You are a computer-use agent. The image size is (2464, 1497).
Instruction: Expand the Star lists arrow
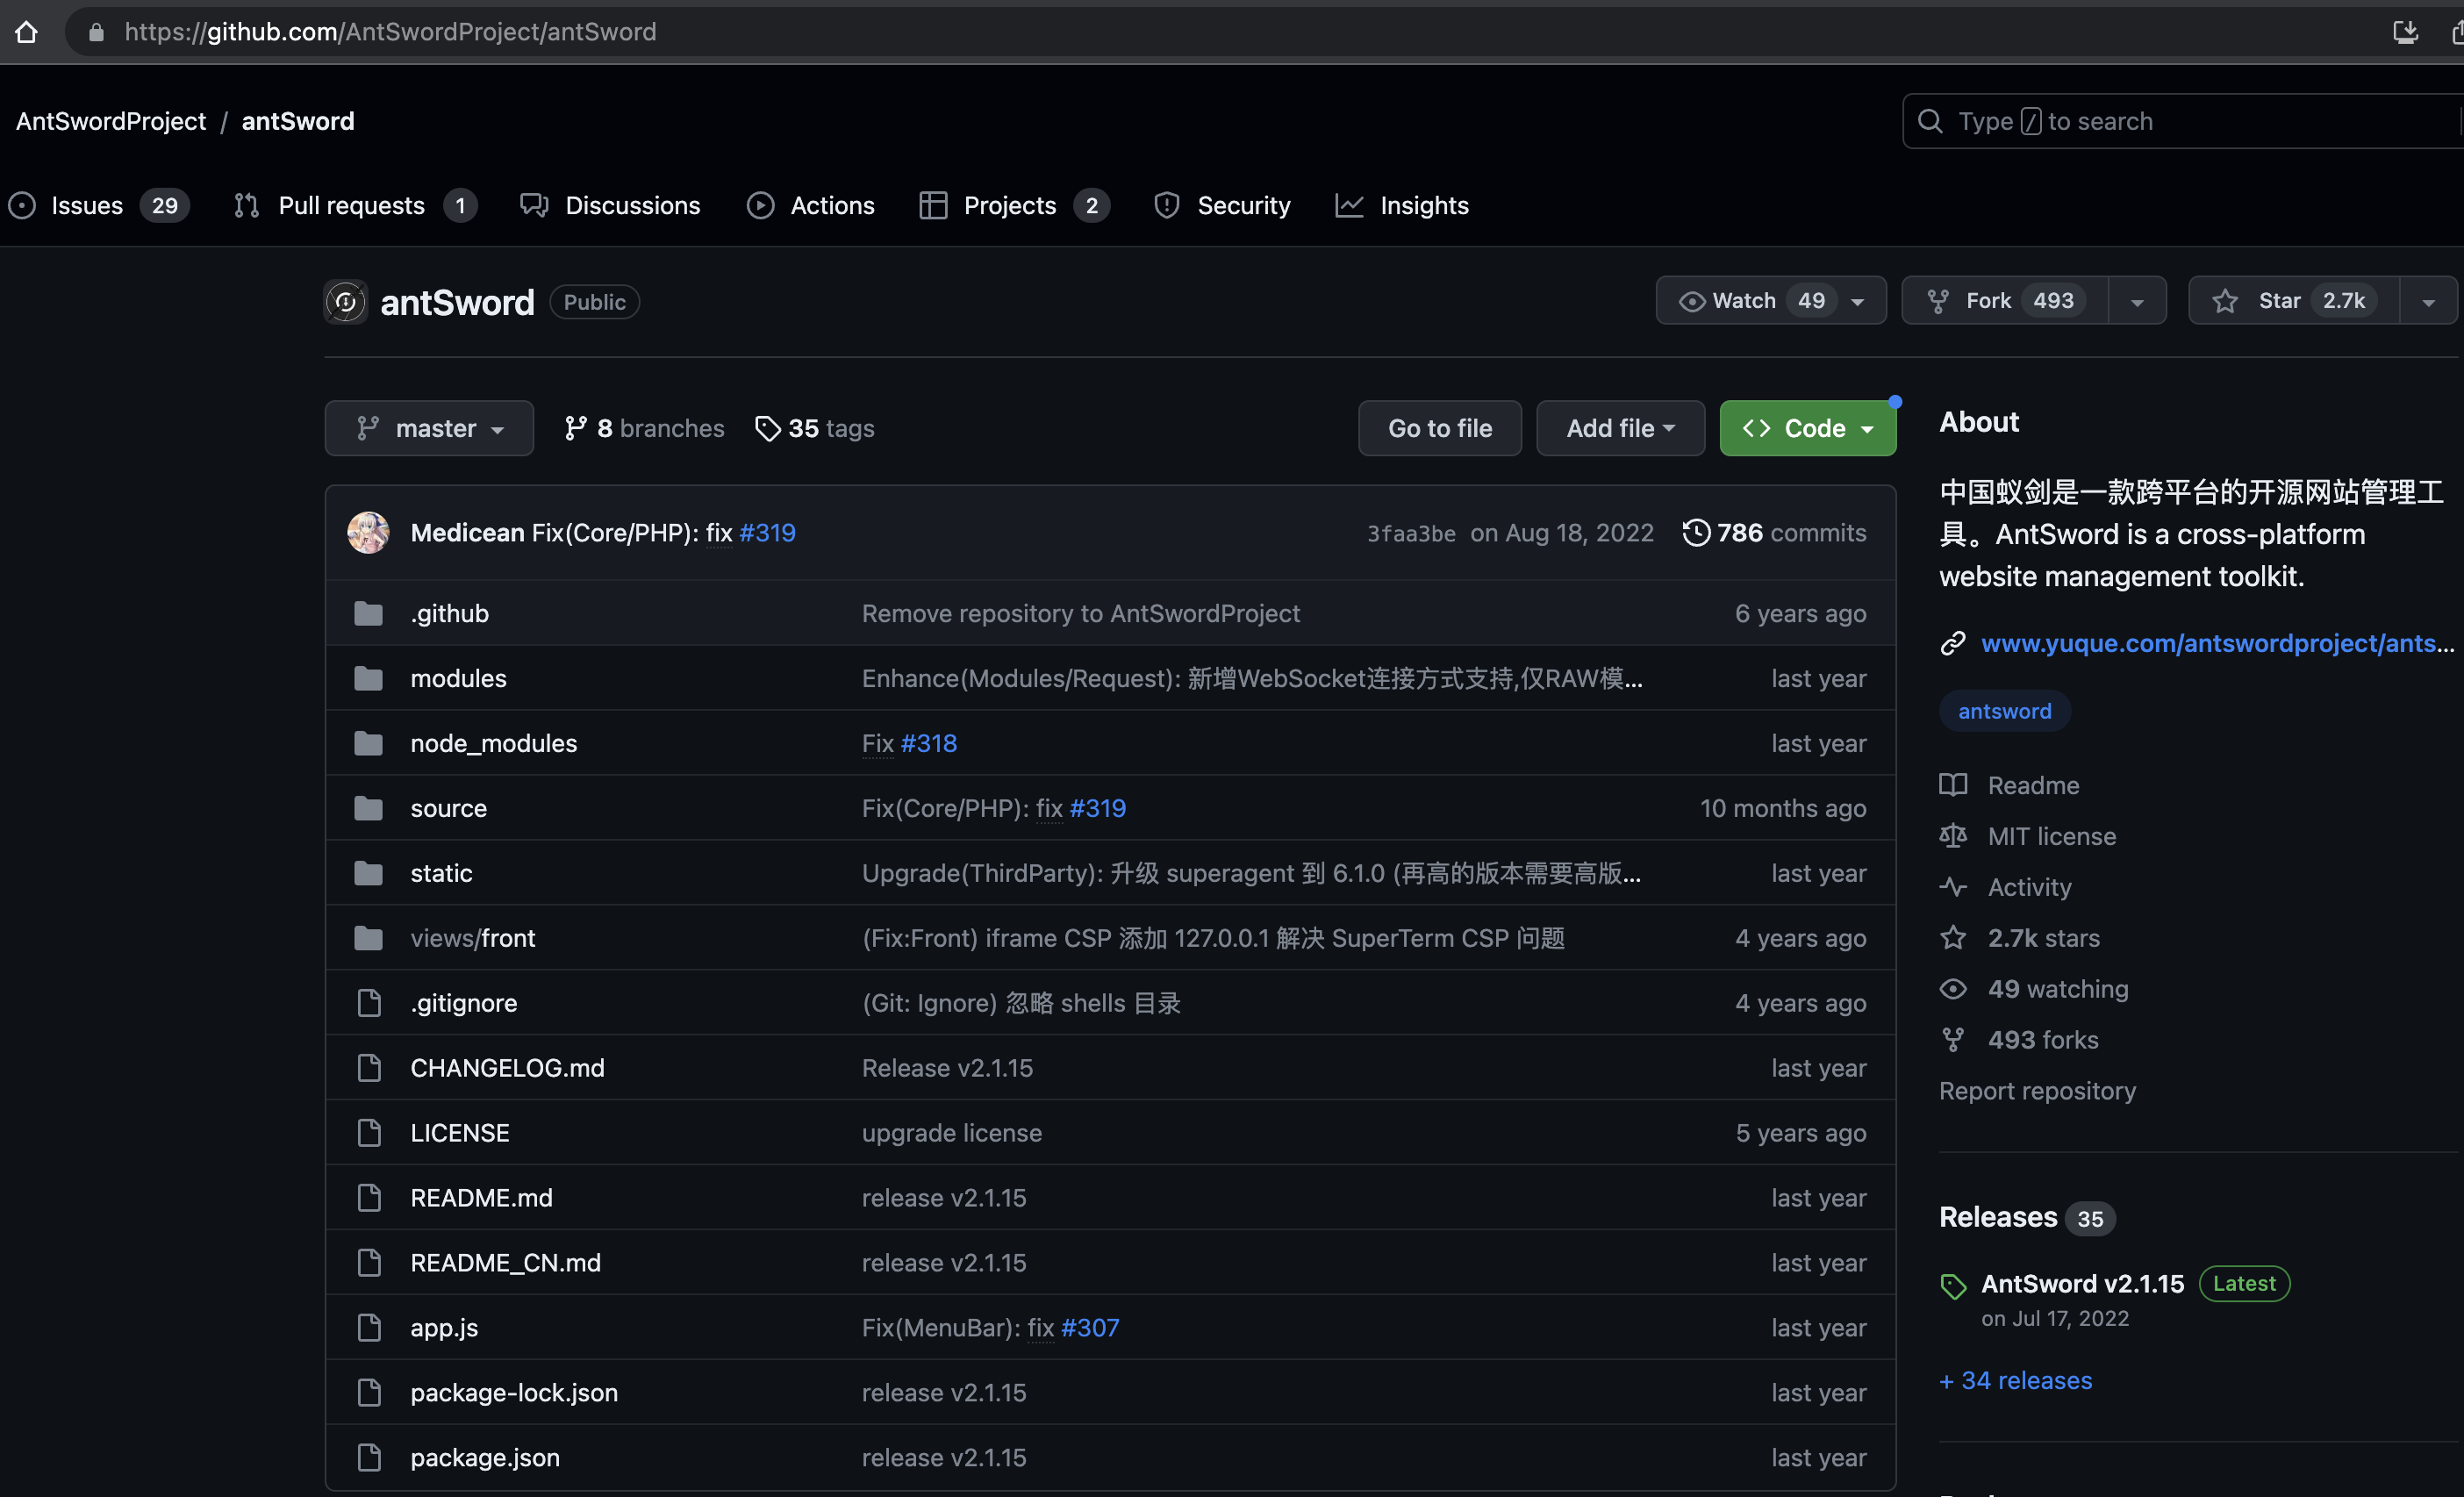tap(2428, 301)
